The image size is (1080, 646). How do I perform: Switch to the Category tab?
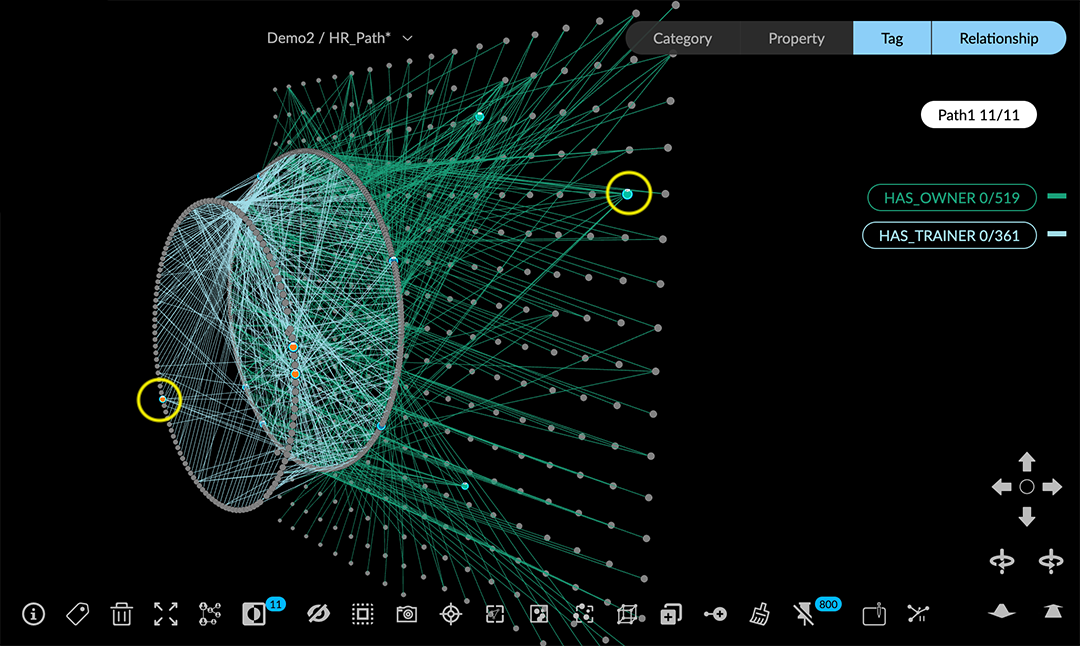(x=682, y=38)
